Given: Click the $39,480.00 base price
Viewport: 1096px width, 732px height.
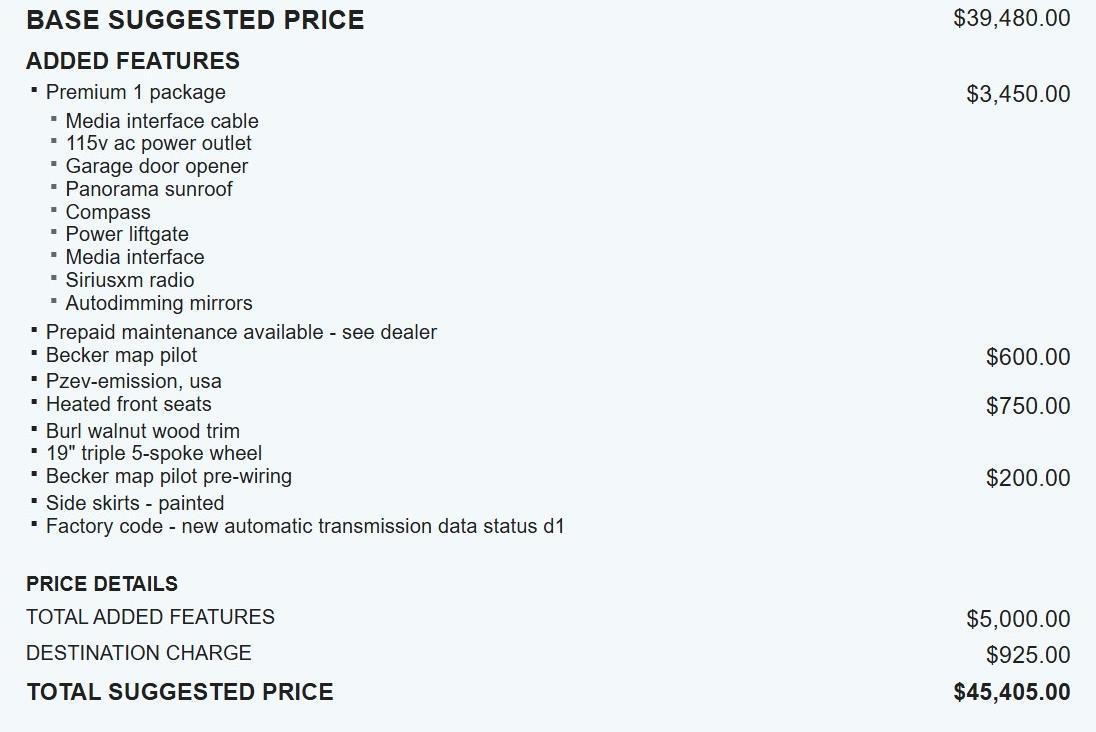Looking at the screenshot, I should (x=1011, y=18).
